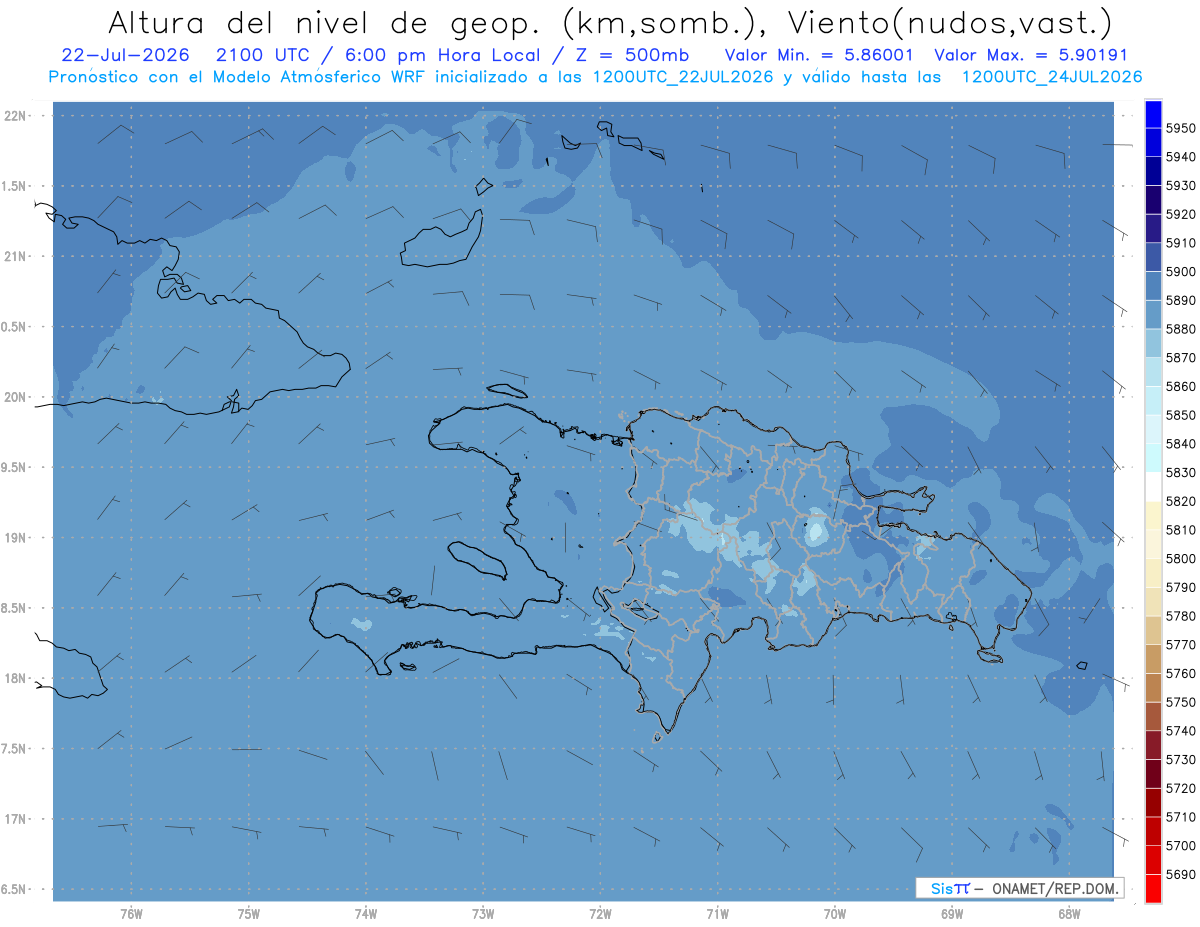The image size is (1200, 927).
Task: Click the 70W longitude axis label
Action: click(x=835, y=913)
